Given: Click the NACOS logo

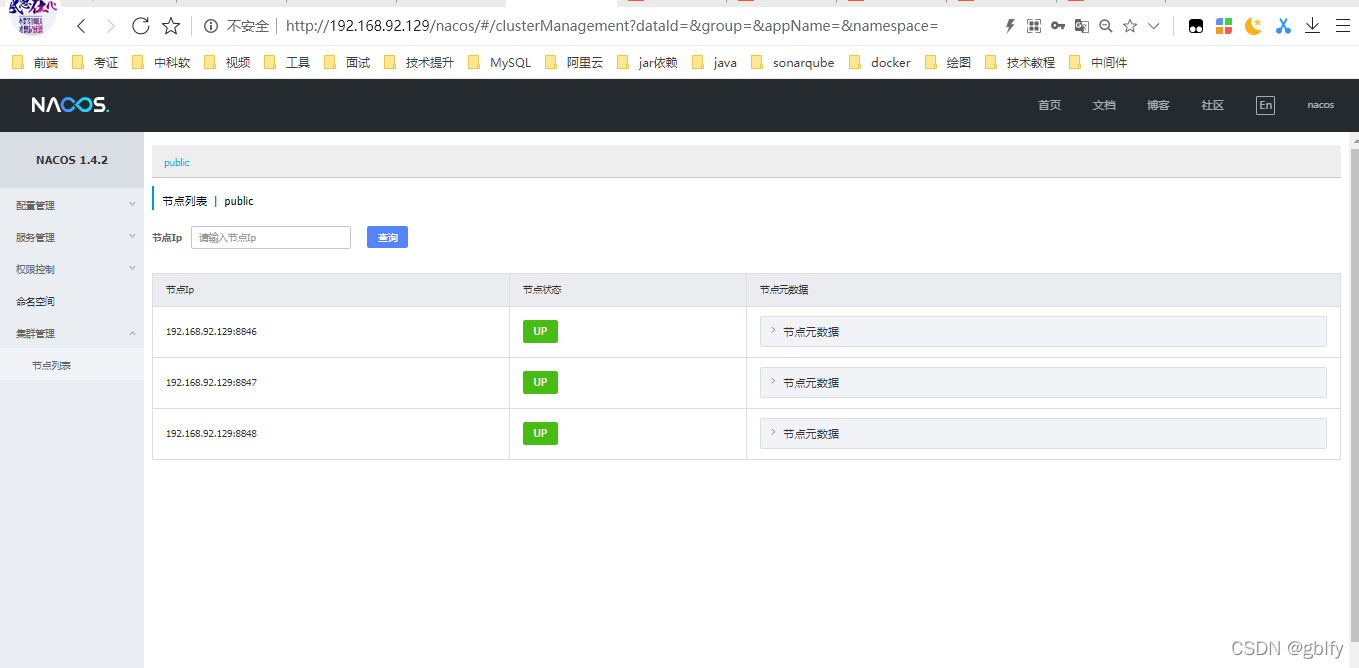Looking at the screenshot, I should pos(70,105).
